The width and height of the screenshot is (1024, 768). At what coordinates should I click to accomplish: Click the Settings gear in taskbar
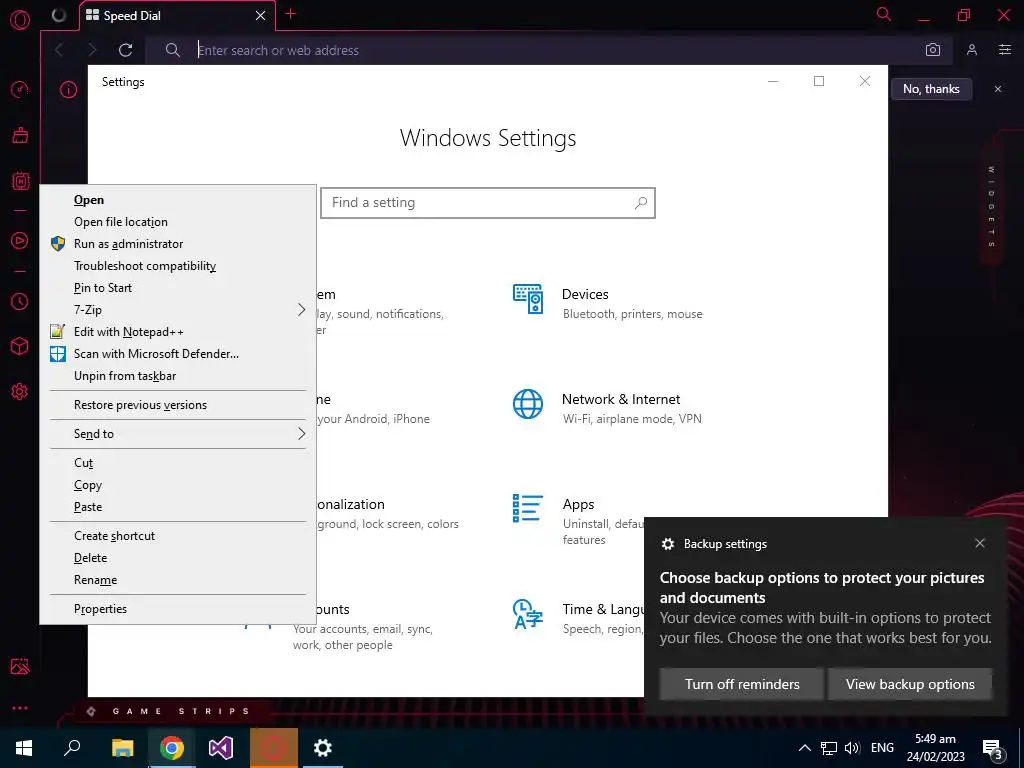[323, 748]
